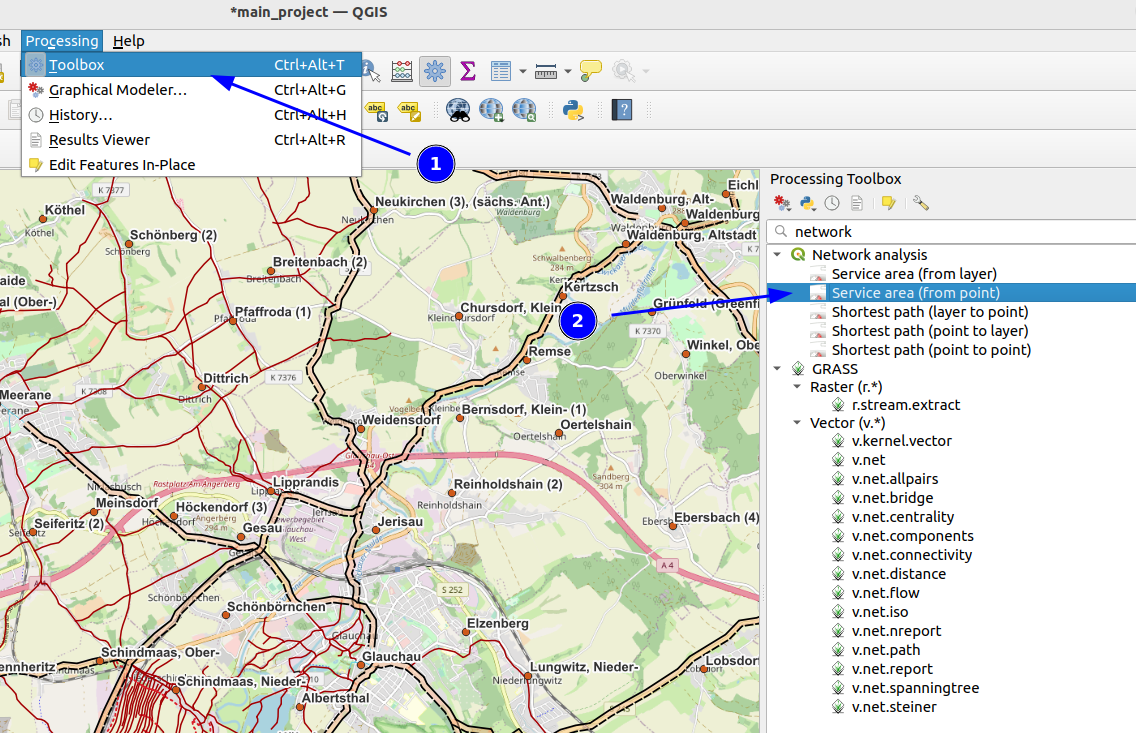Open the Measure tool dropdown arrow
1136x733 pixels.
pos(567,71)
